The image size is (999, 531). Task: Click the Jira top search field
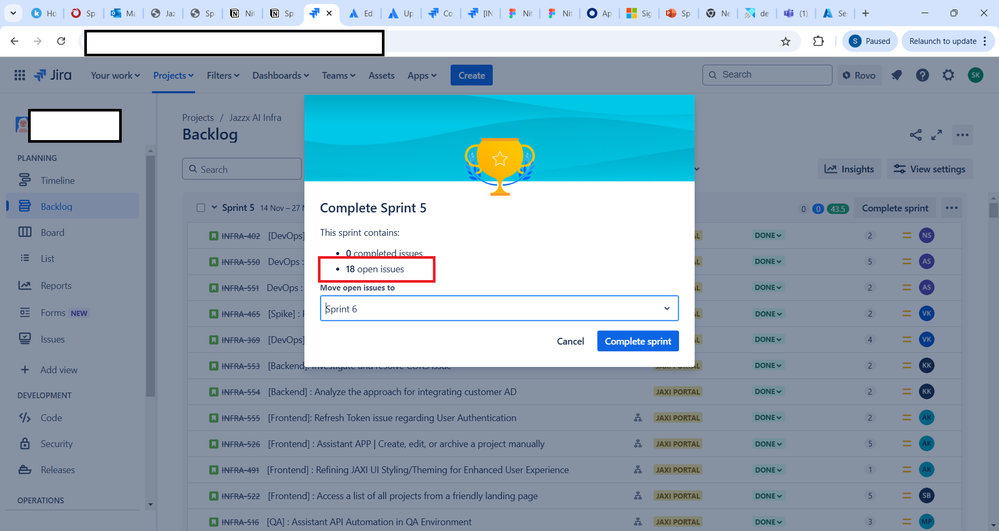point(767,75)
